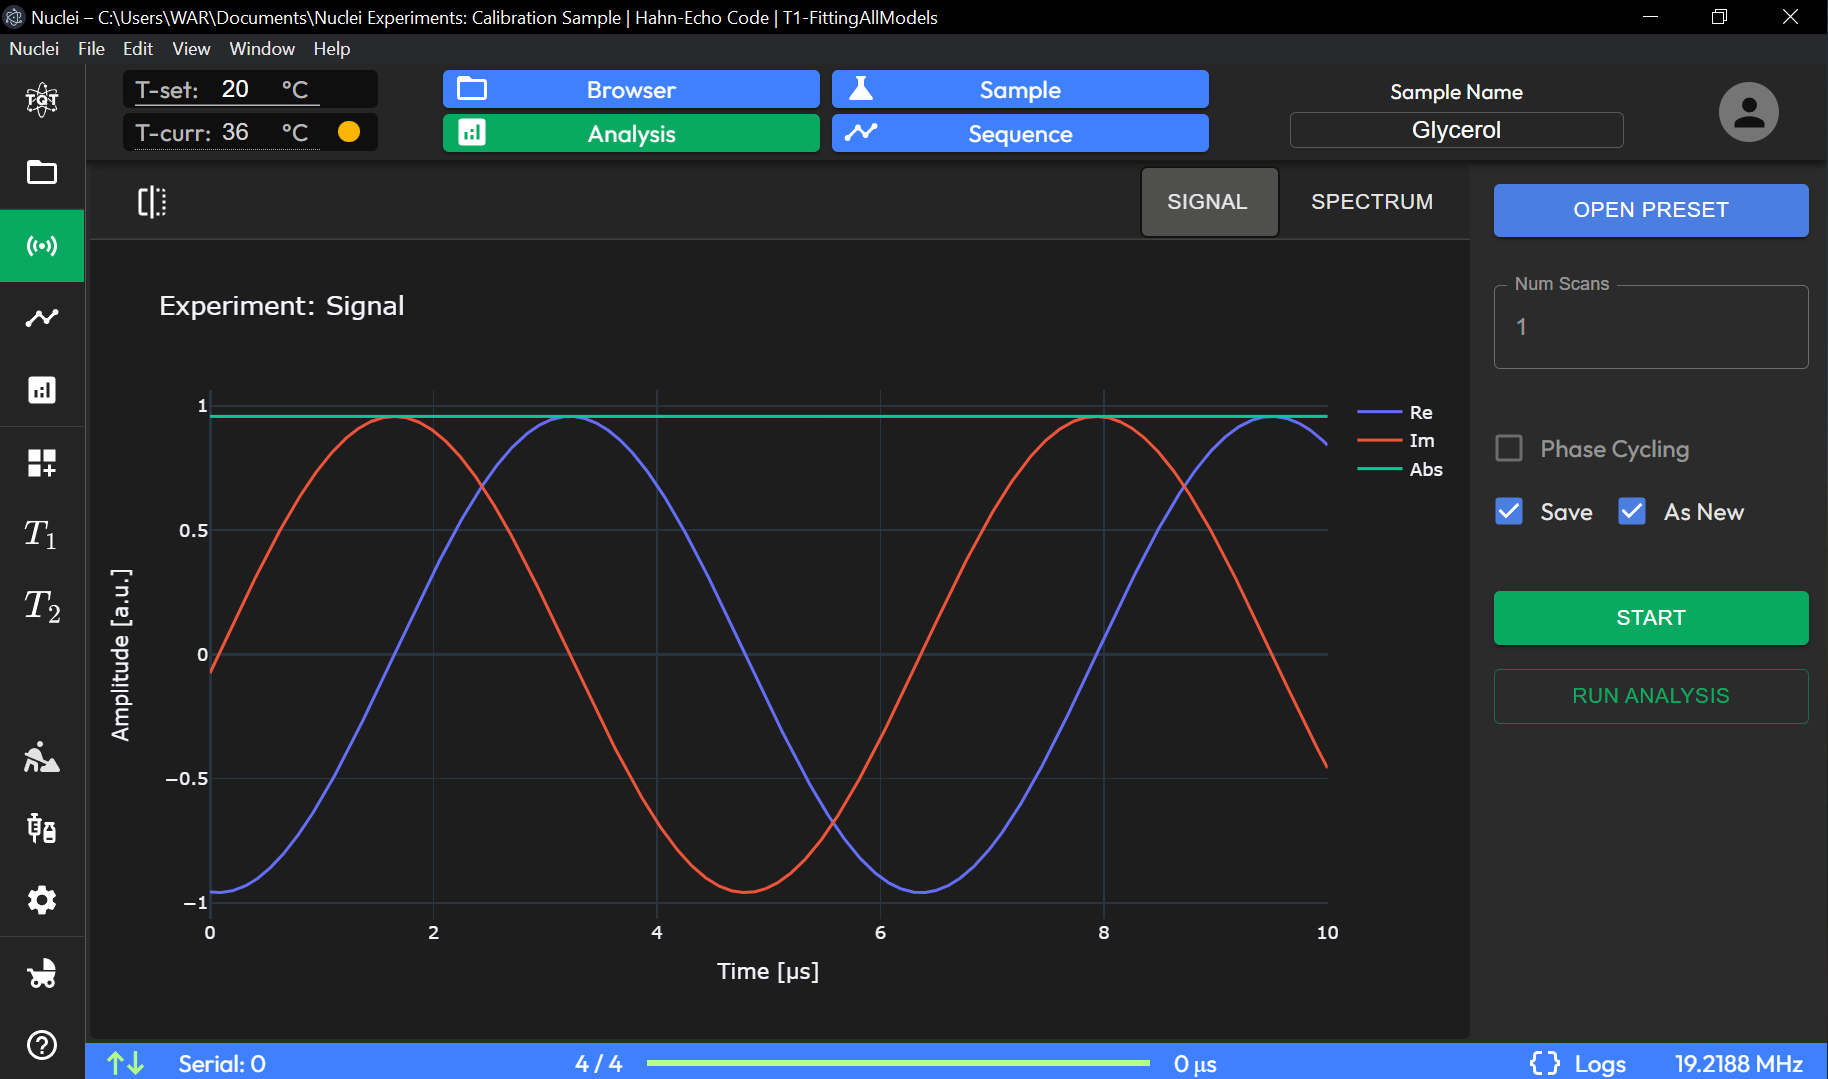
Task: Click the Experiment: Signal plot title
Action: pos(282,306)
